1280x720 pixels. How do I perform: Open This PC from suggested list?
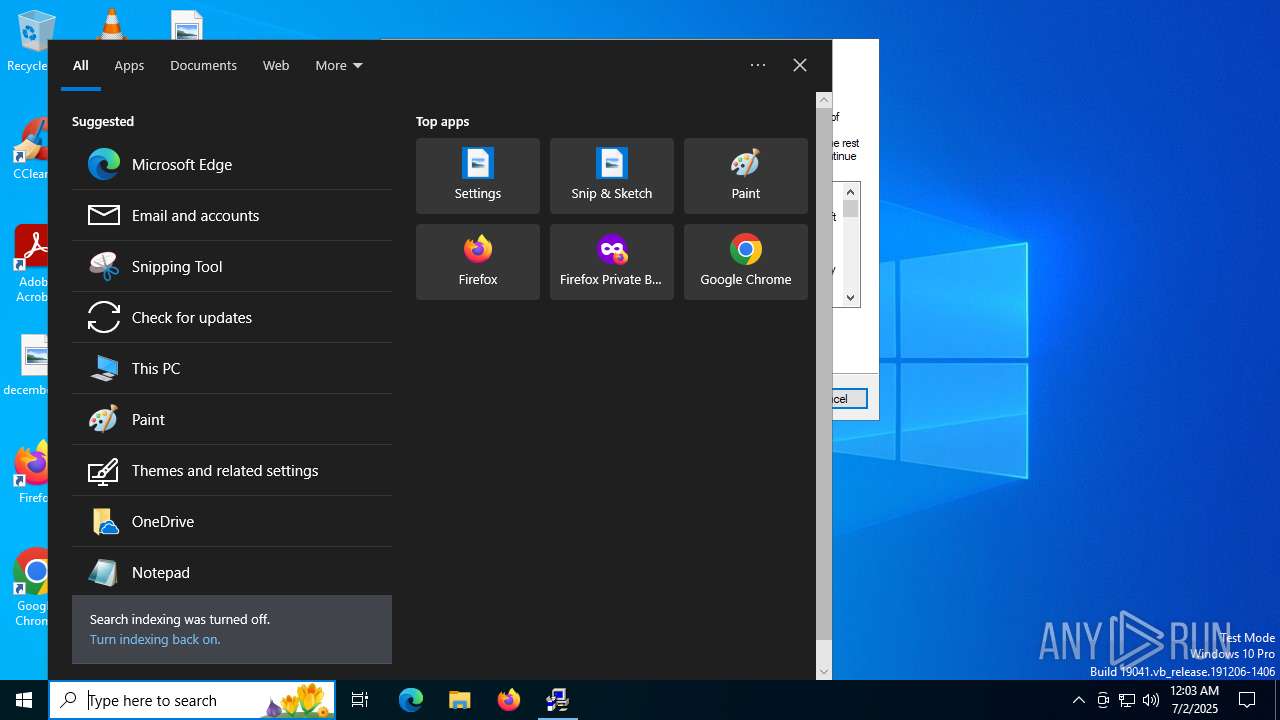[232, 368]
